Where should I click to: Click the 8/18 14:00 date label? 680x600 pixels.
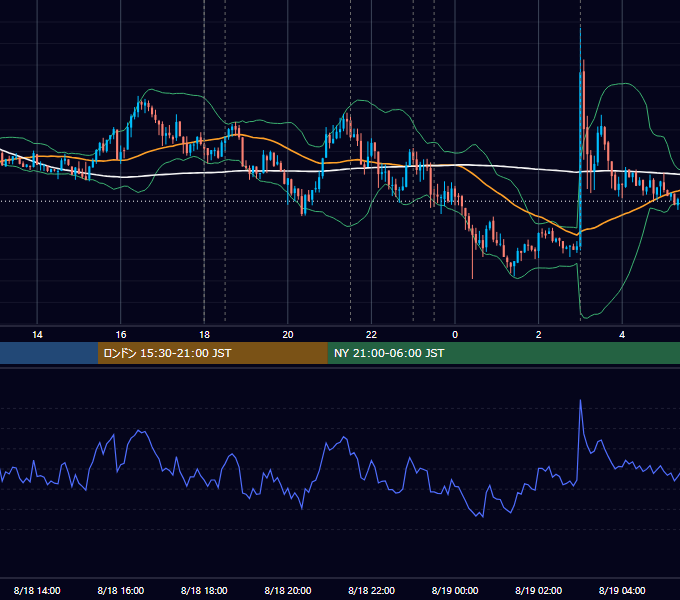point(37,590)
